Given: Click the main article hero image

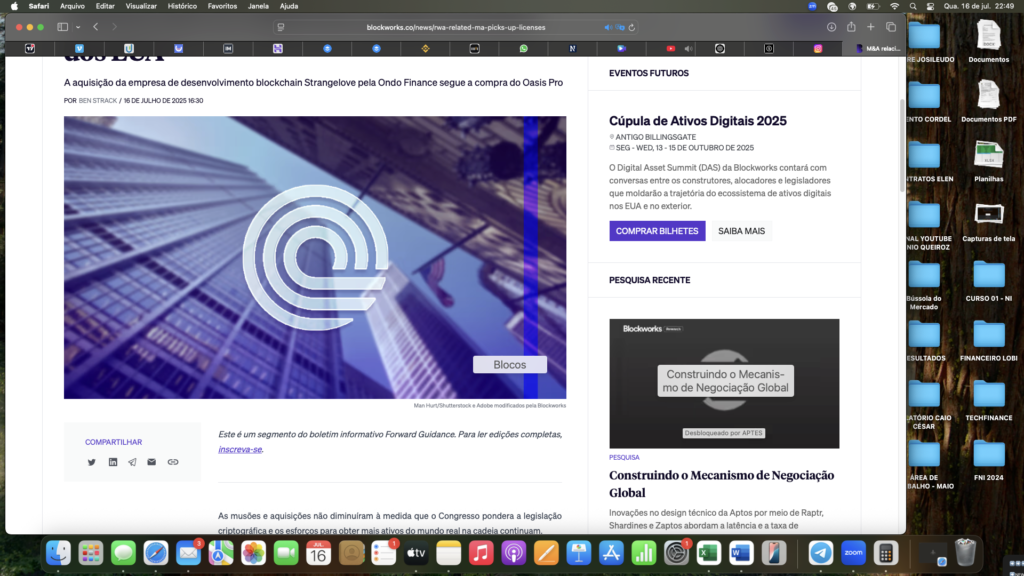Looking at the screenshot, I should click(x=315, y=257).
